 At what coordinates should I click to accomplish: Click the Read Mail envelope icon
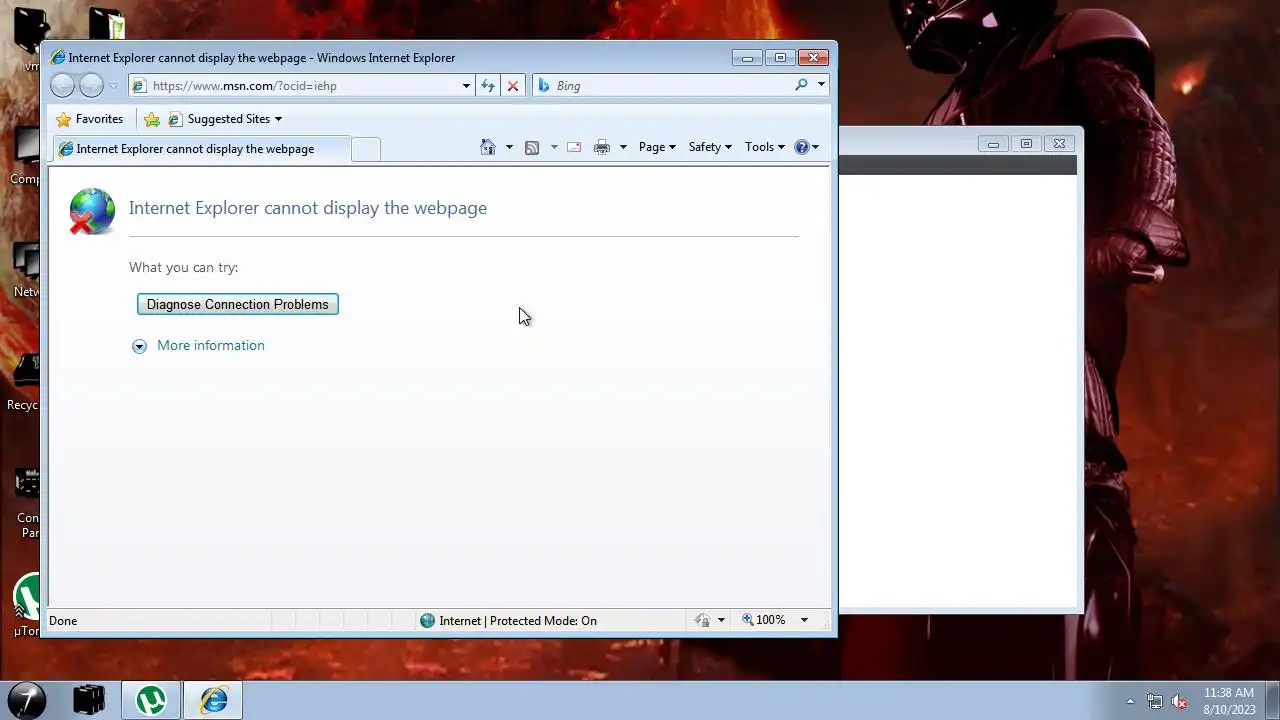point(574,147)
